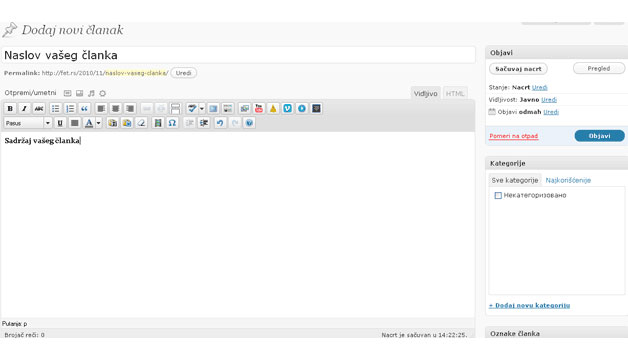This screenshot has height=361, width=628.
Task: Click the Pregled preview button
Action: coord(599,69)
